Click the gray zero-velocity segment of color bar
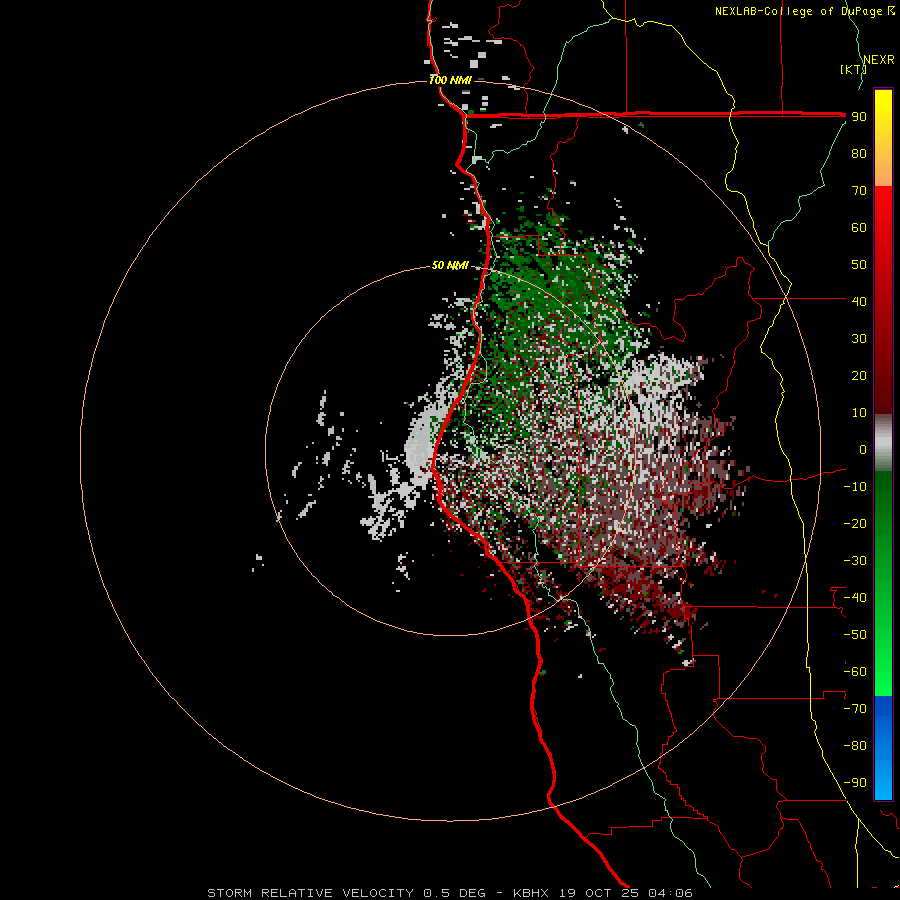 click(883, 443)
